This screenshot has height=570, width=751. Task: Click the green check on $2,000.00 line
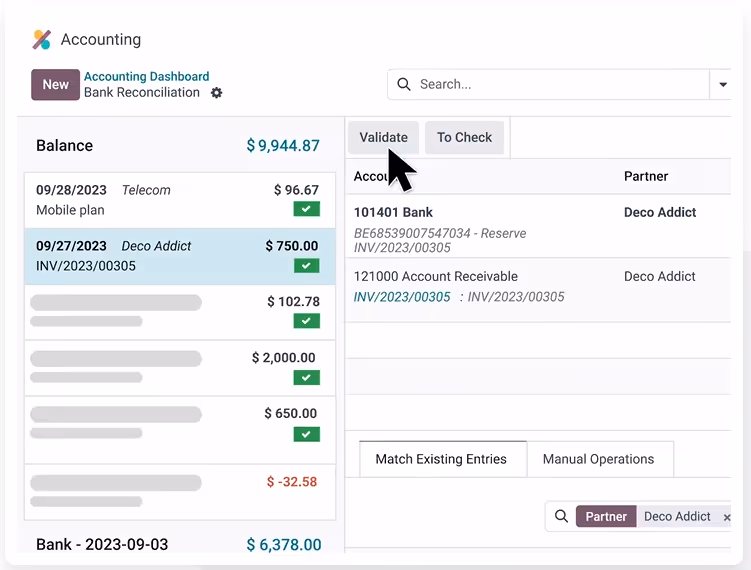click(307, 377)
